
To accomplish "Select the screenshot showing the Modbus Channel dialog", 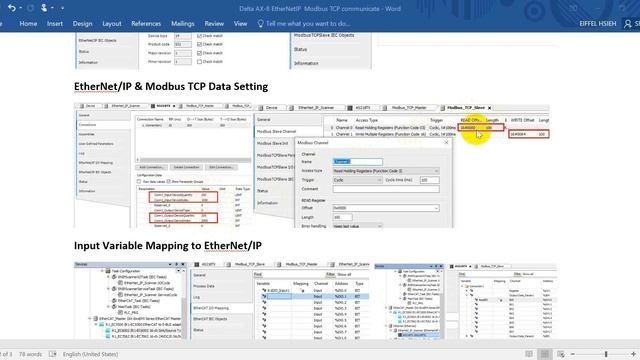I will [402, 165].
